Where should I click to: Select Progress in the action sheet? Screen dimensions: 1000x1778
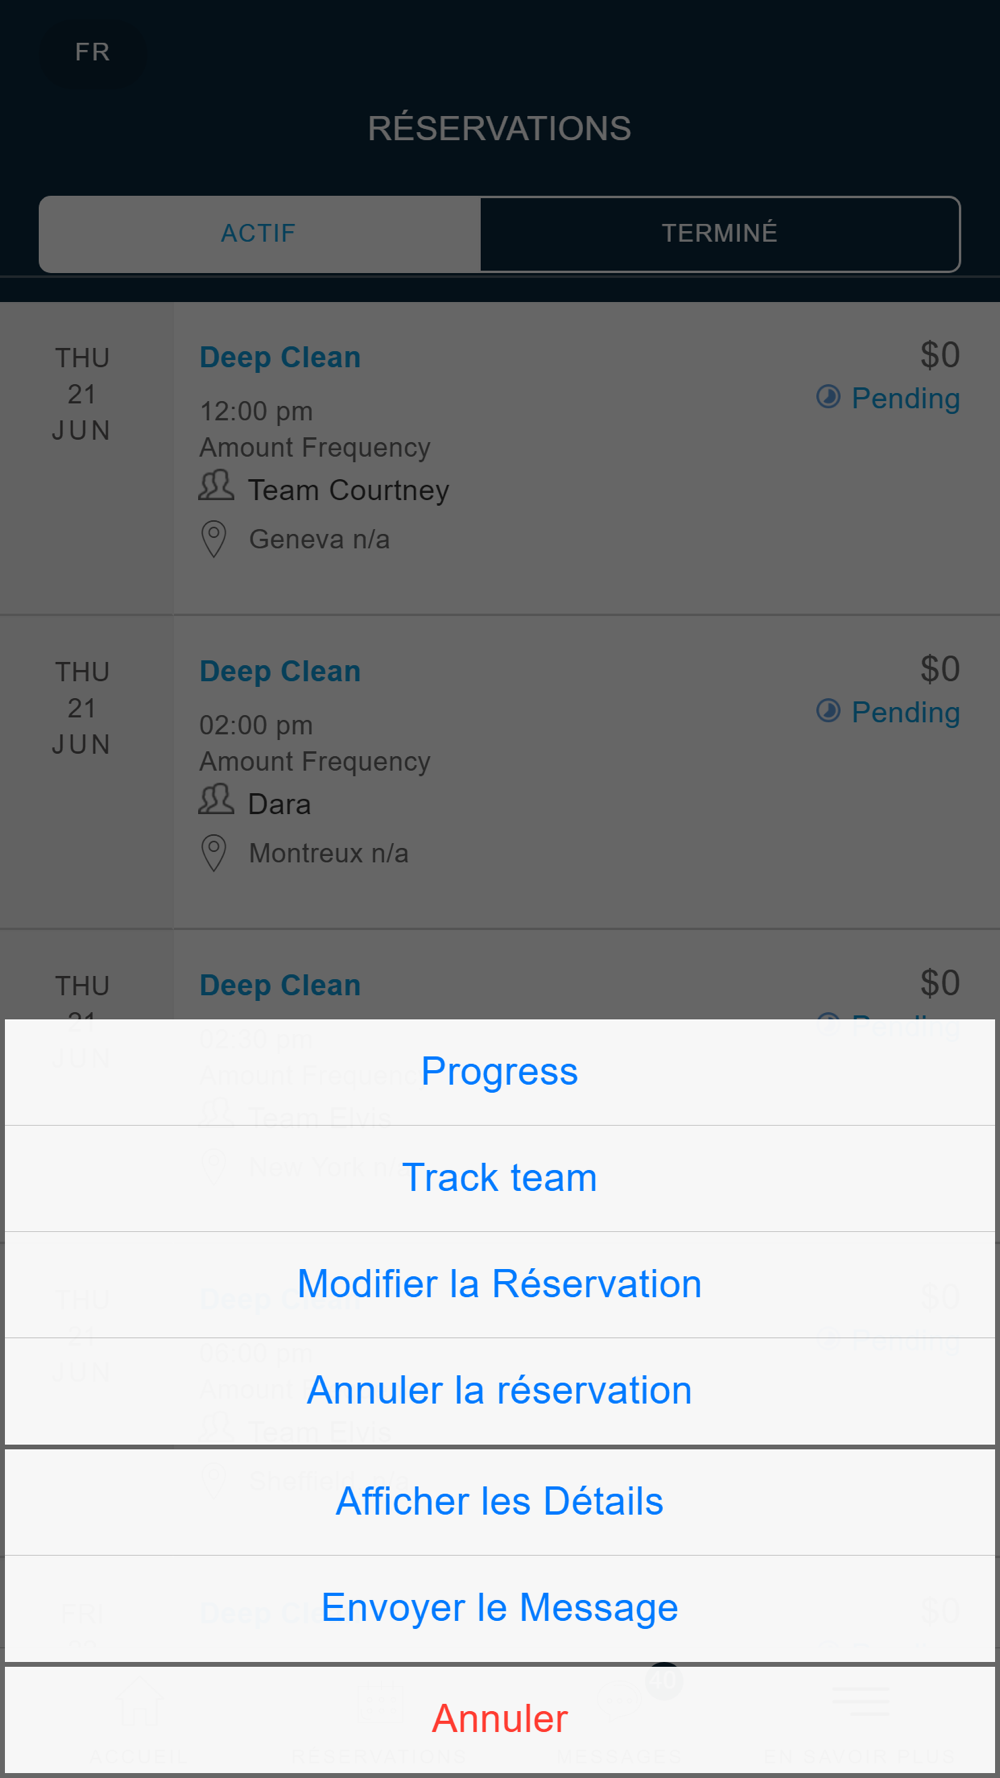pos(499,1072)
